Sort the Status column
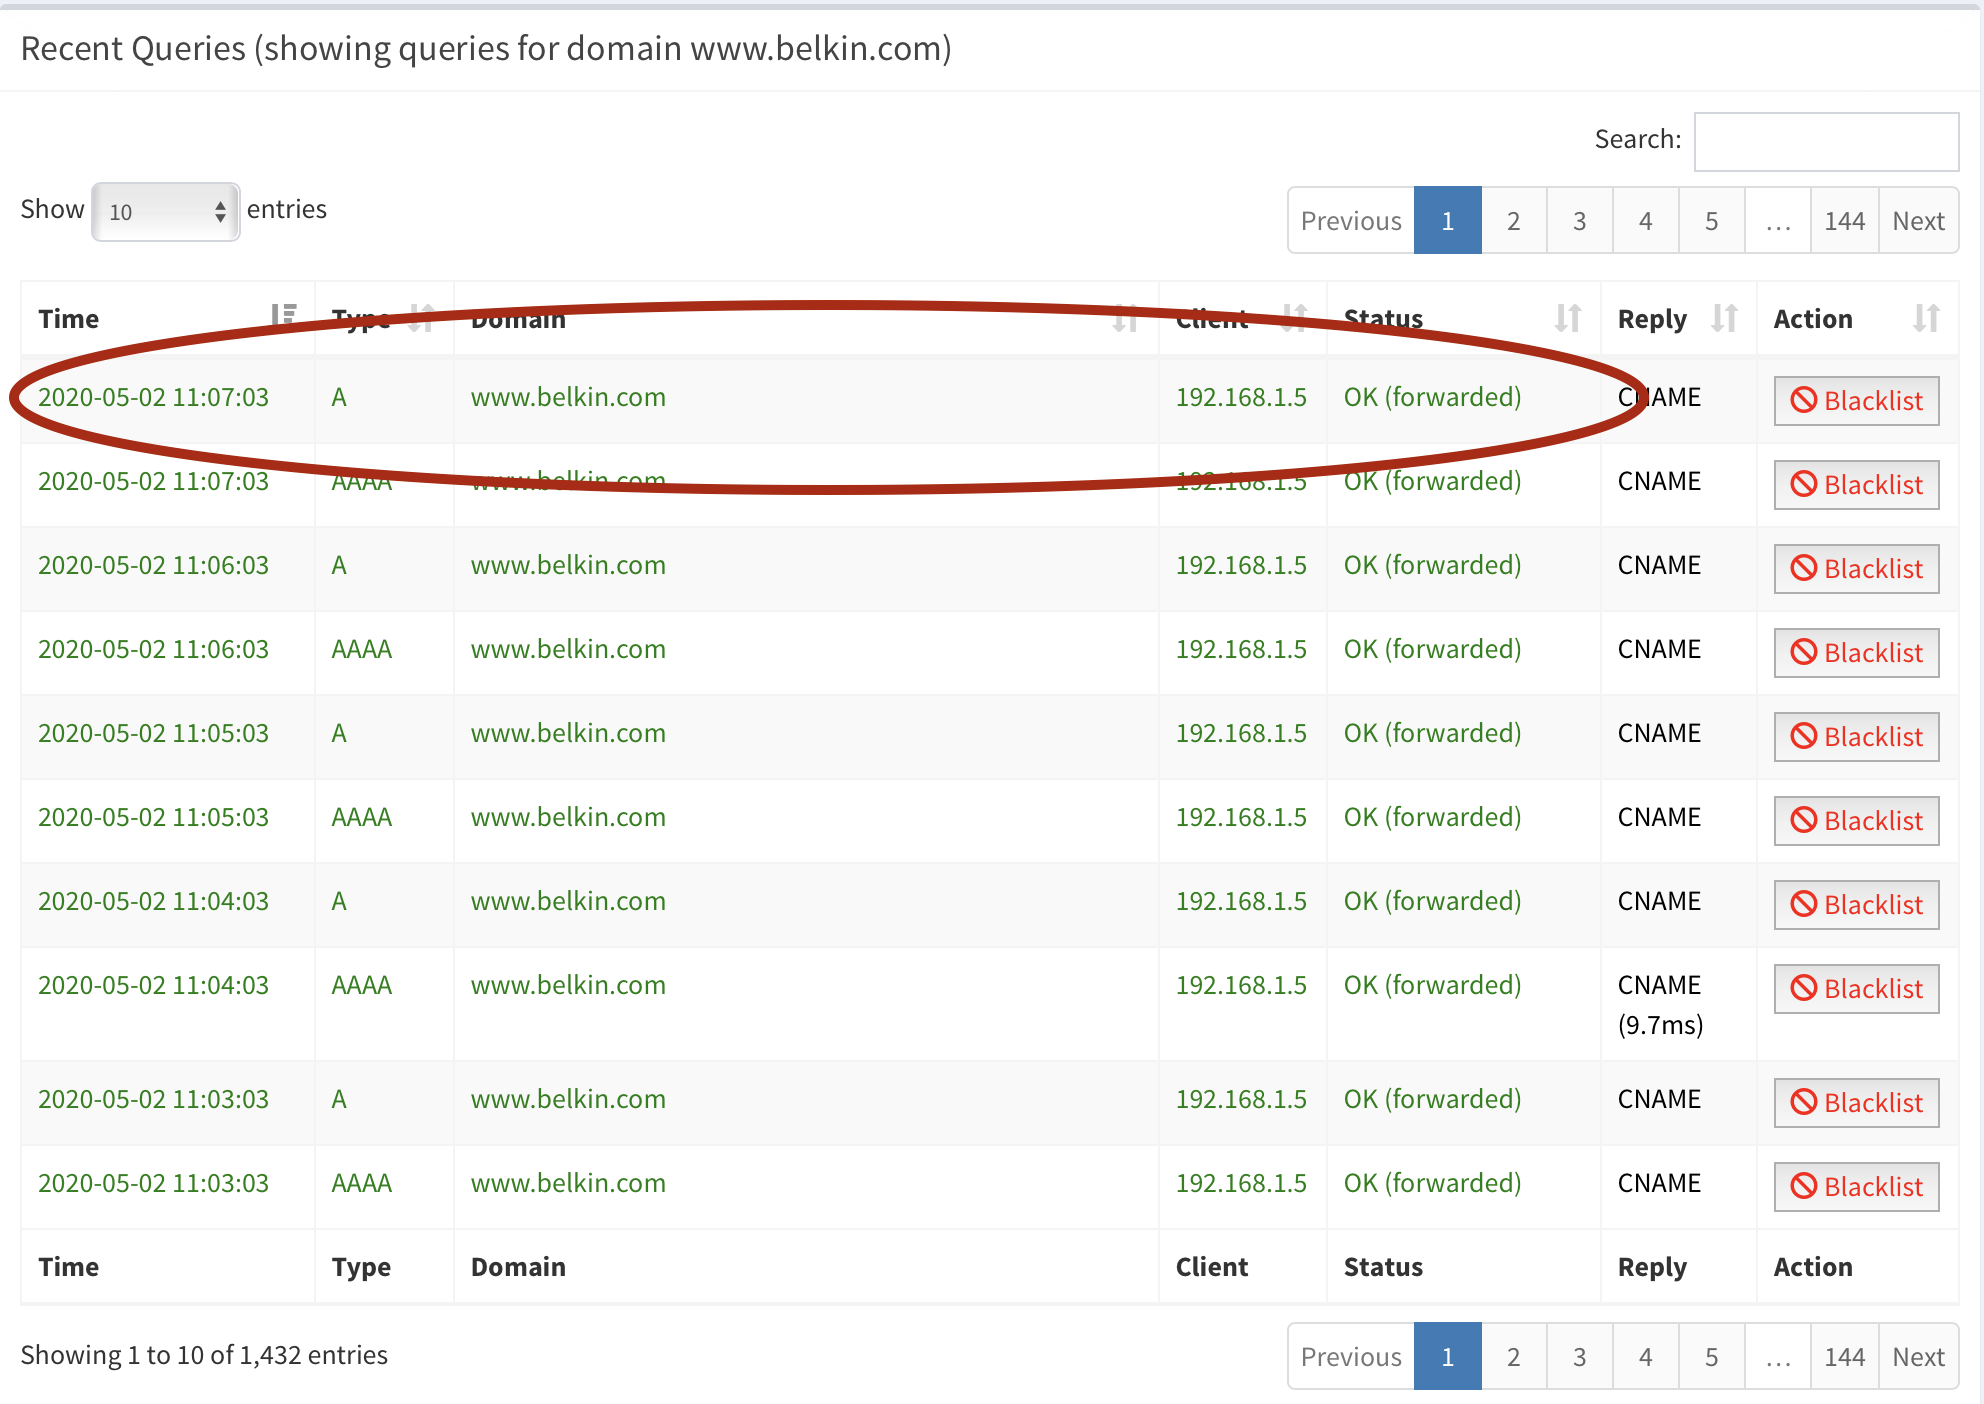Image resolution: width=1984 pixels, height=1404 pixels. click(1570, 318)
